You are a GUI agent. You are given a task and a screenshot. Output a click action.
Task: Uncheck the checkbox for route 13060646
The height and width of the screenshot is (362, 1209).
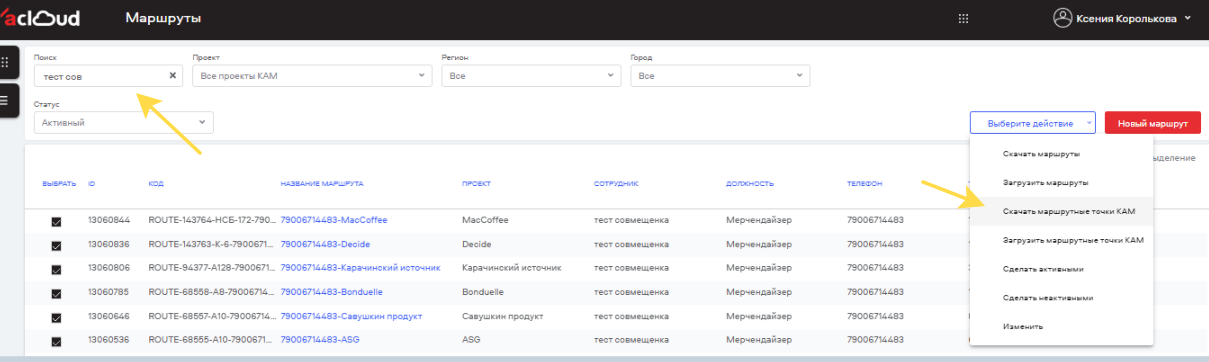click(56, 317)
